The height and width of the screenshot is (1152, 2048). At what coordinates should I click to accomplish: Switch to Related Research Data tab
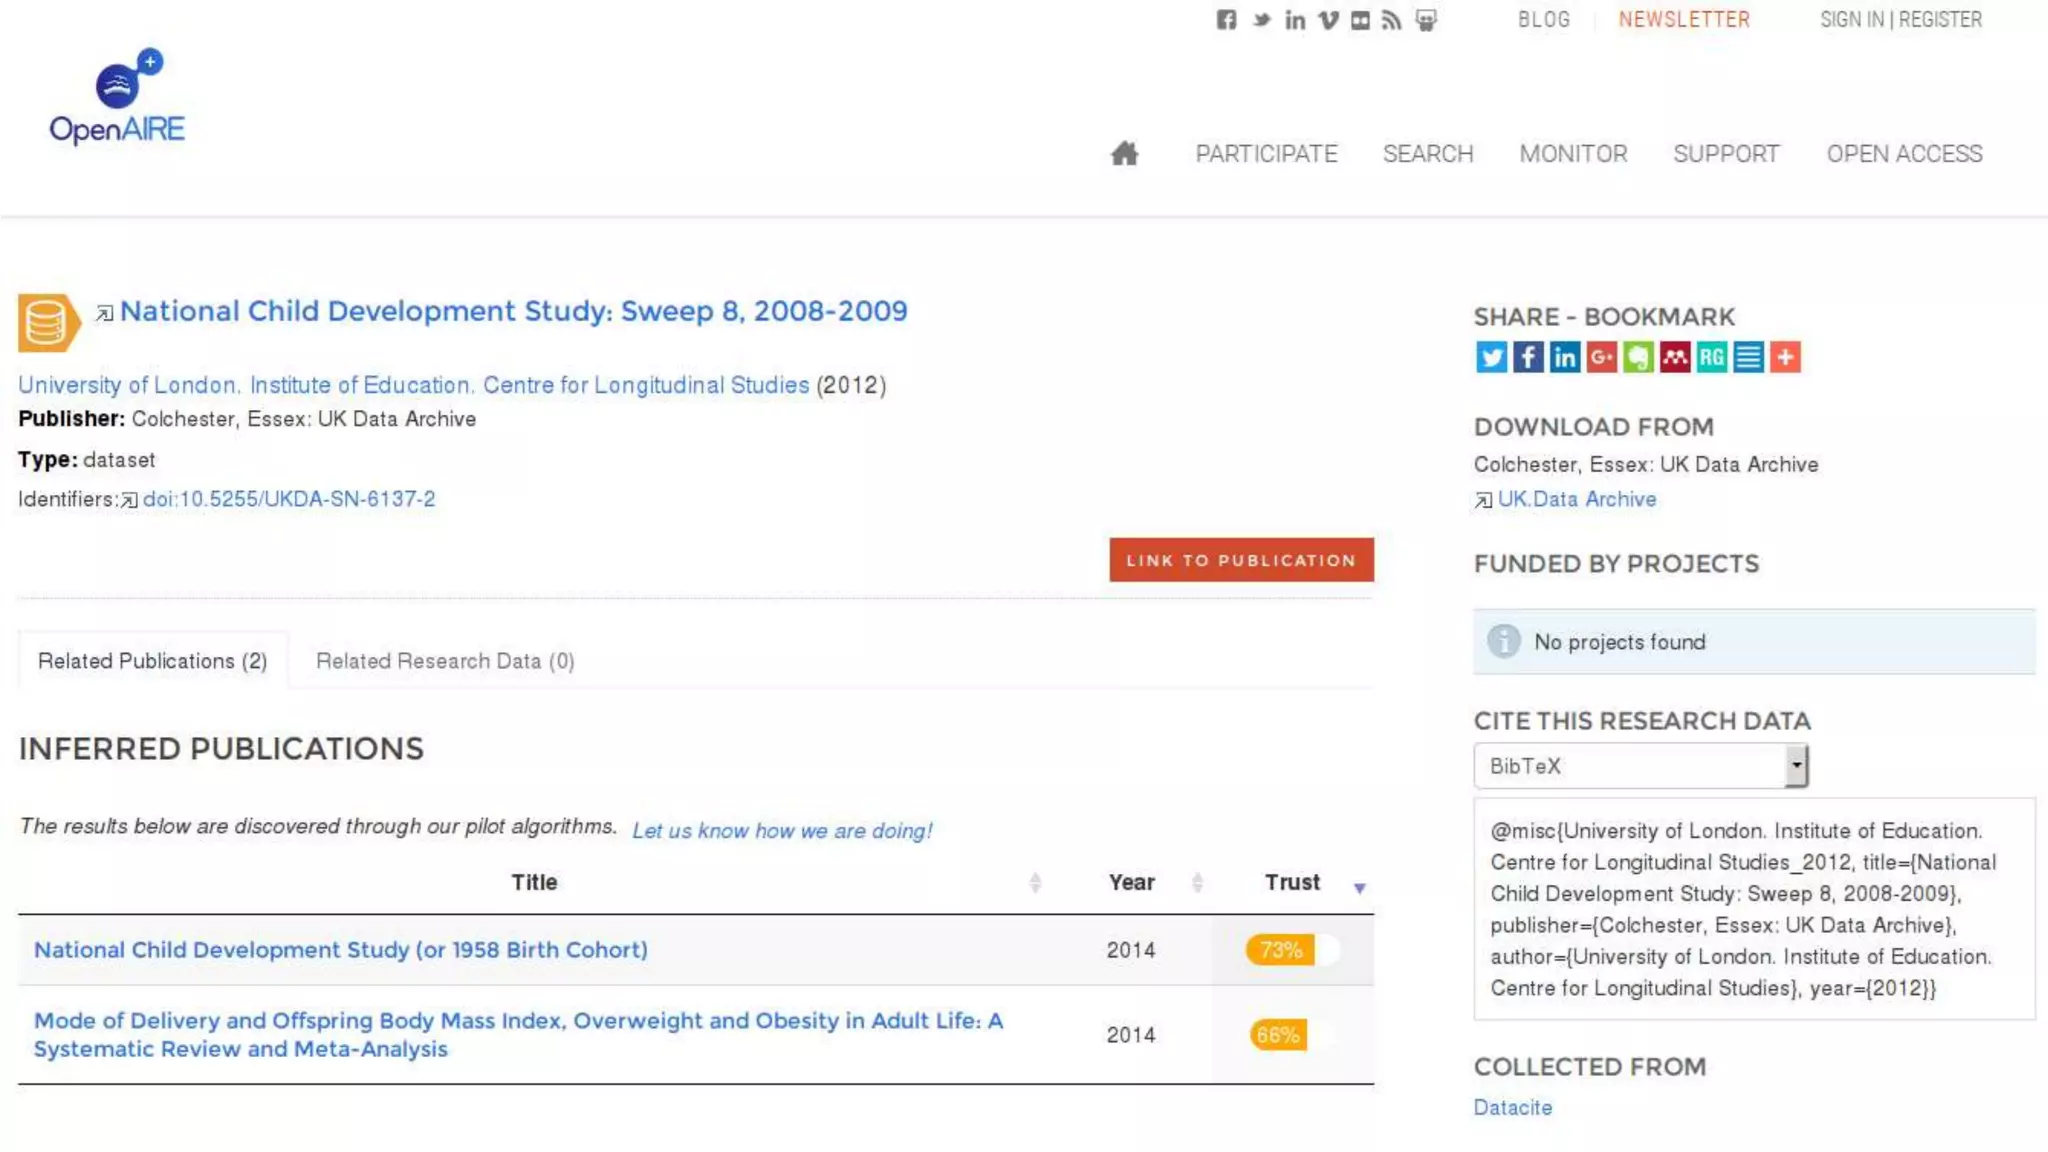(445, 661)
